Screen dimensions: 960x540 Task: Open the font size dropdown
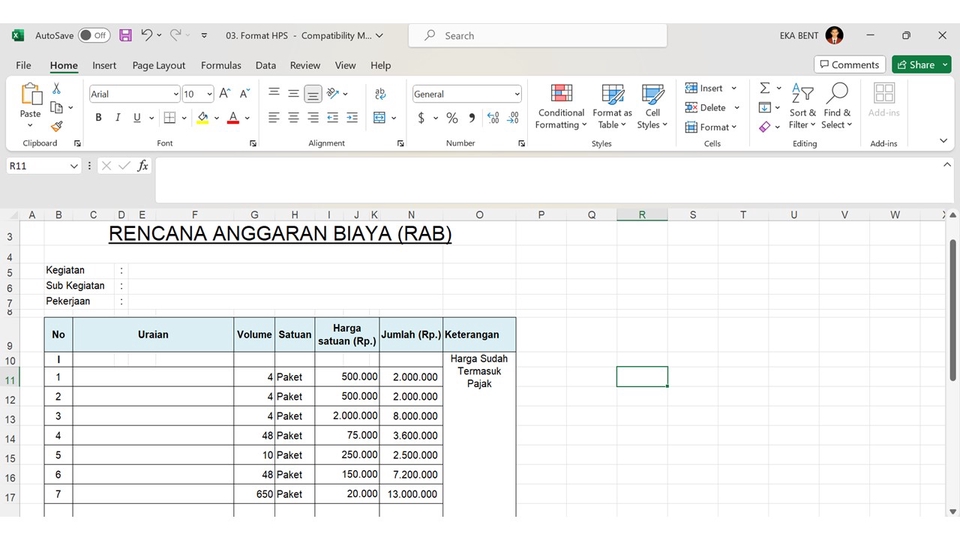[209, 94]
